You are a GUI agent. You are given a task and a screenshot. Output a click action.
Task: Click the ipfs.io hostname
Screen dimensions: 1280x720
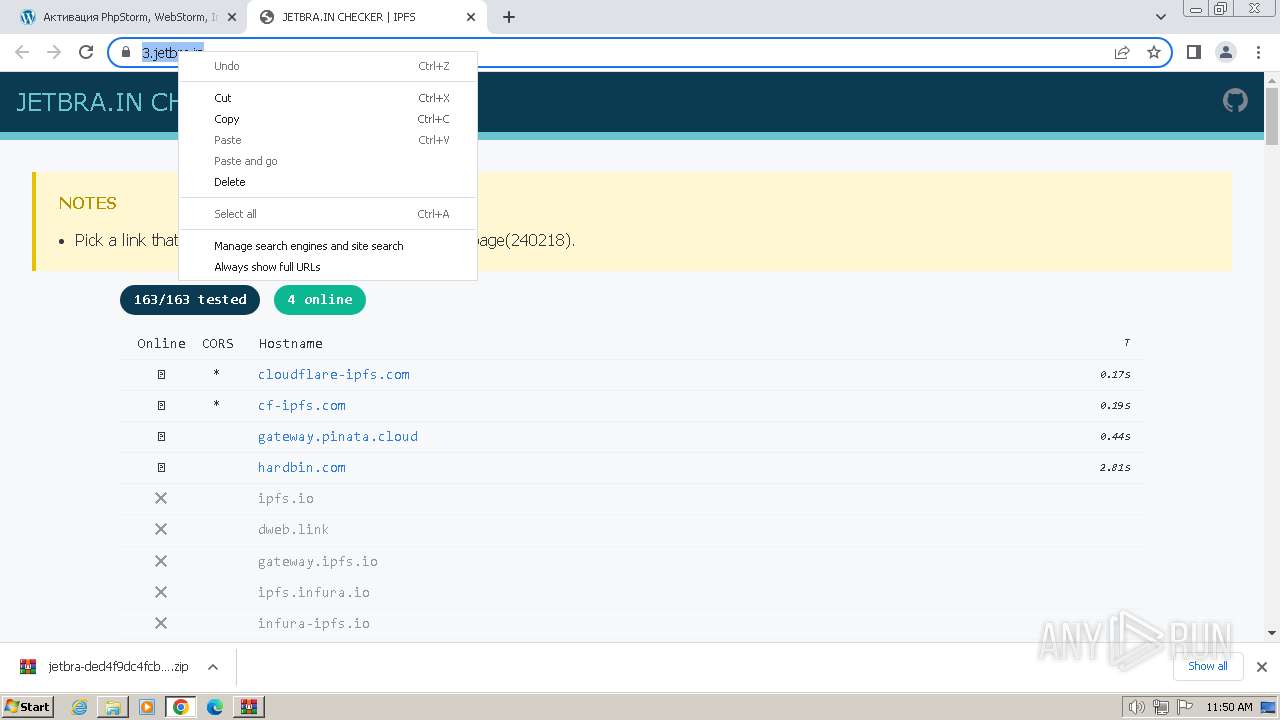(x=286, y=498)
